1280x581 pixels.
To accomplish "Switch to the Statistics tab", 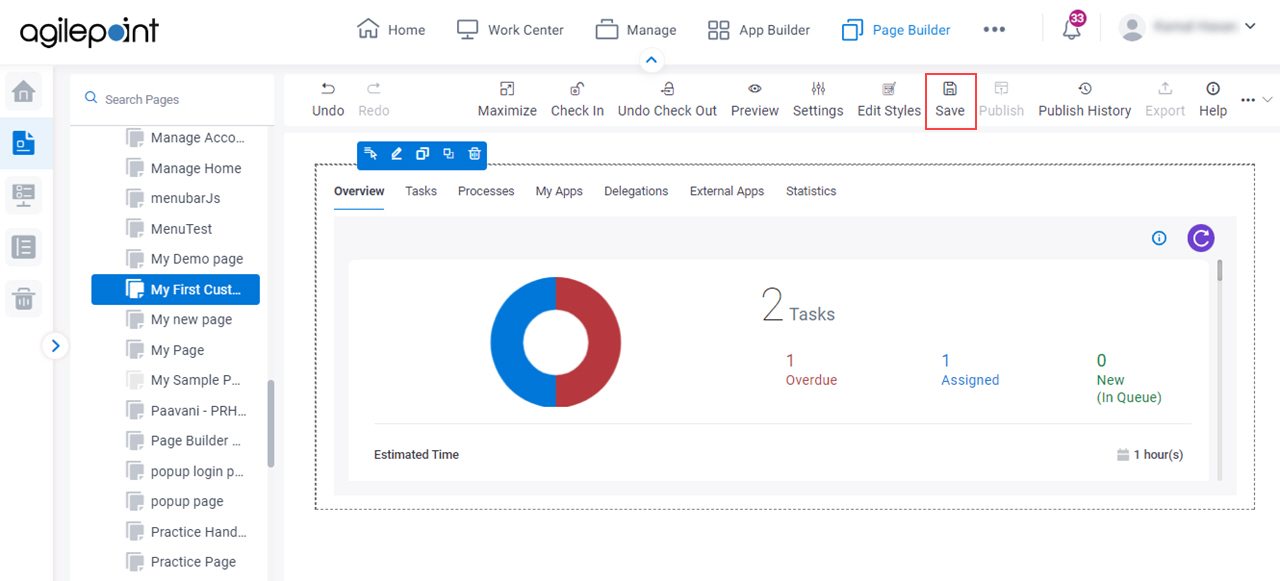I will [x=811, y=191].
